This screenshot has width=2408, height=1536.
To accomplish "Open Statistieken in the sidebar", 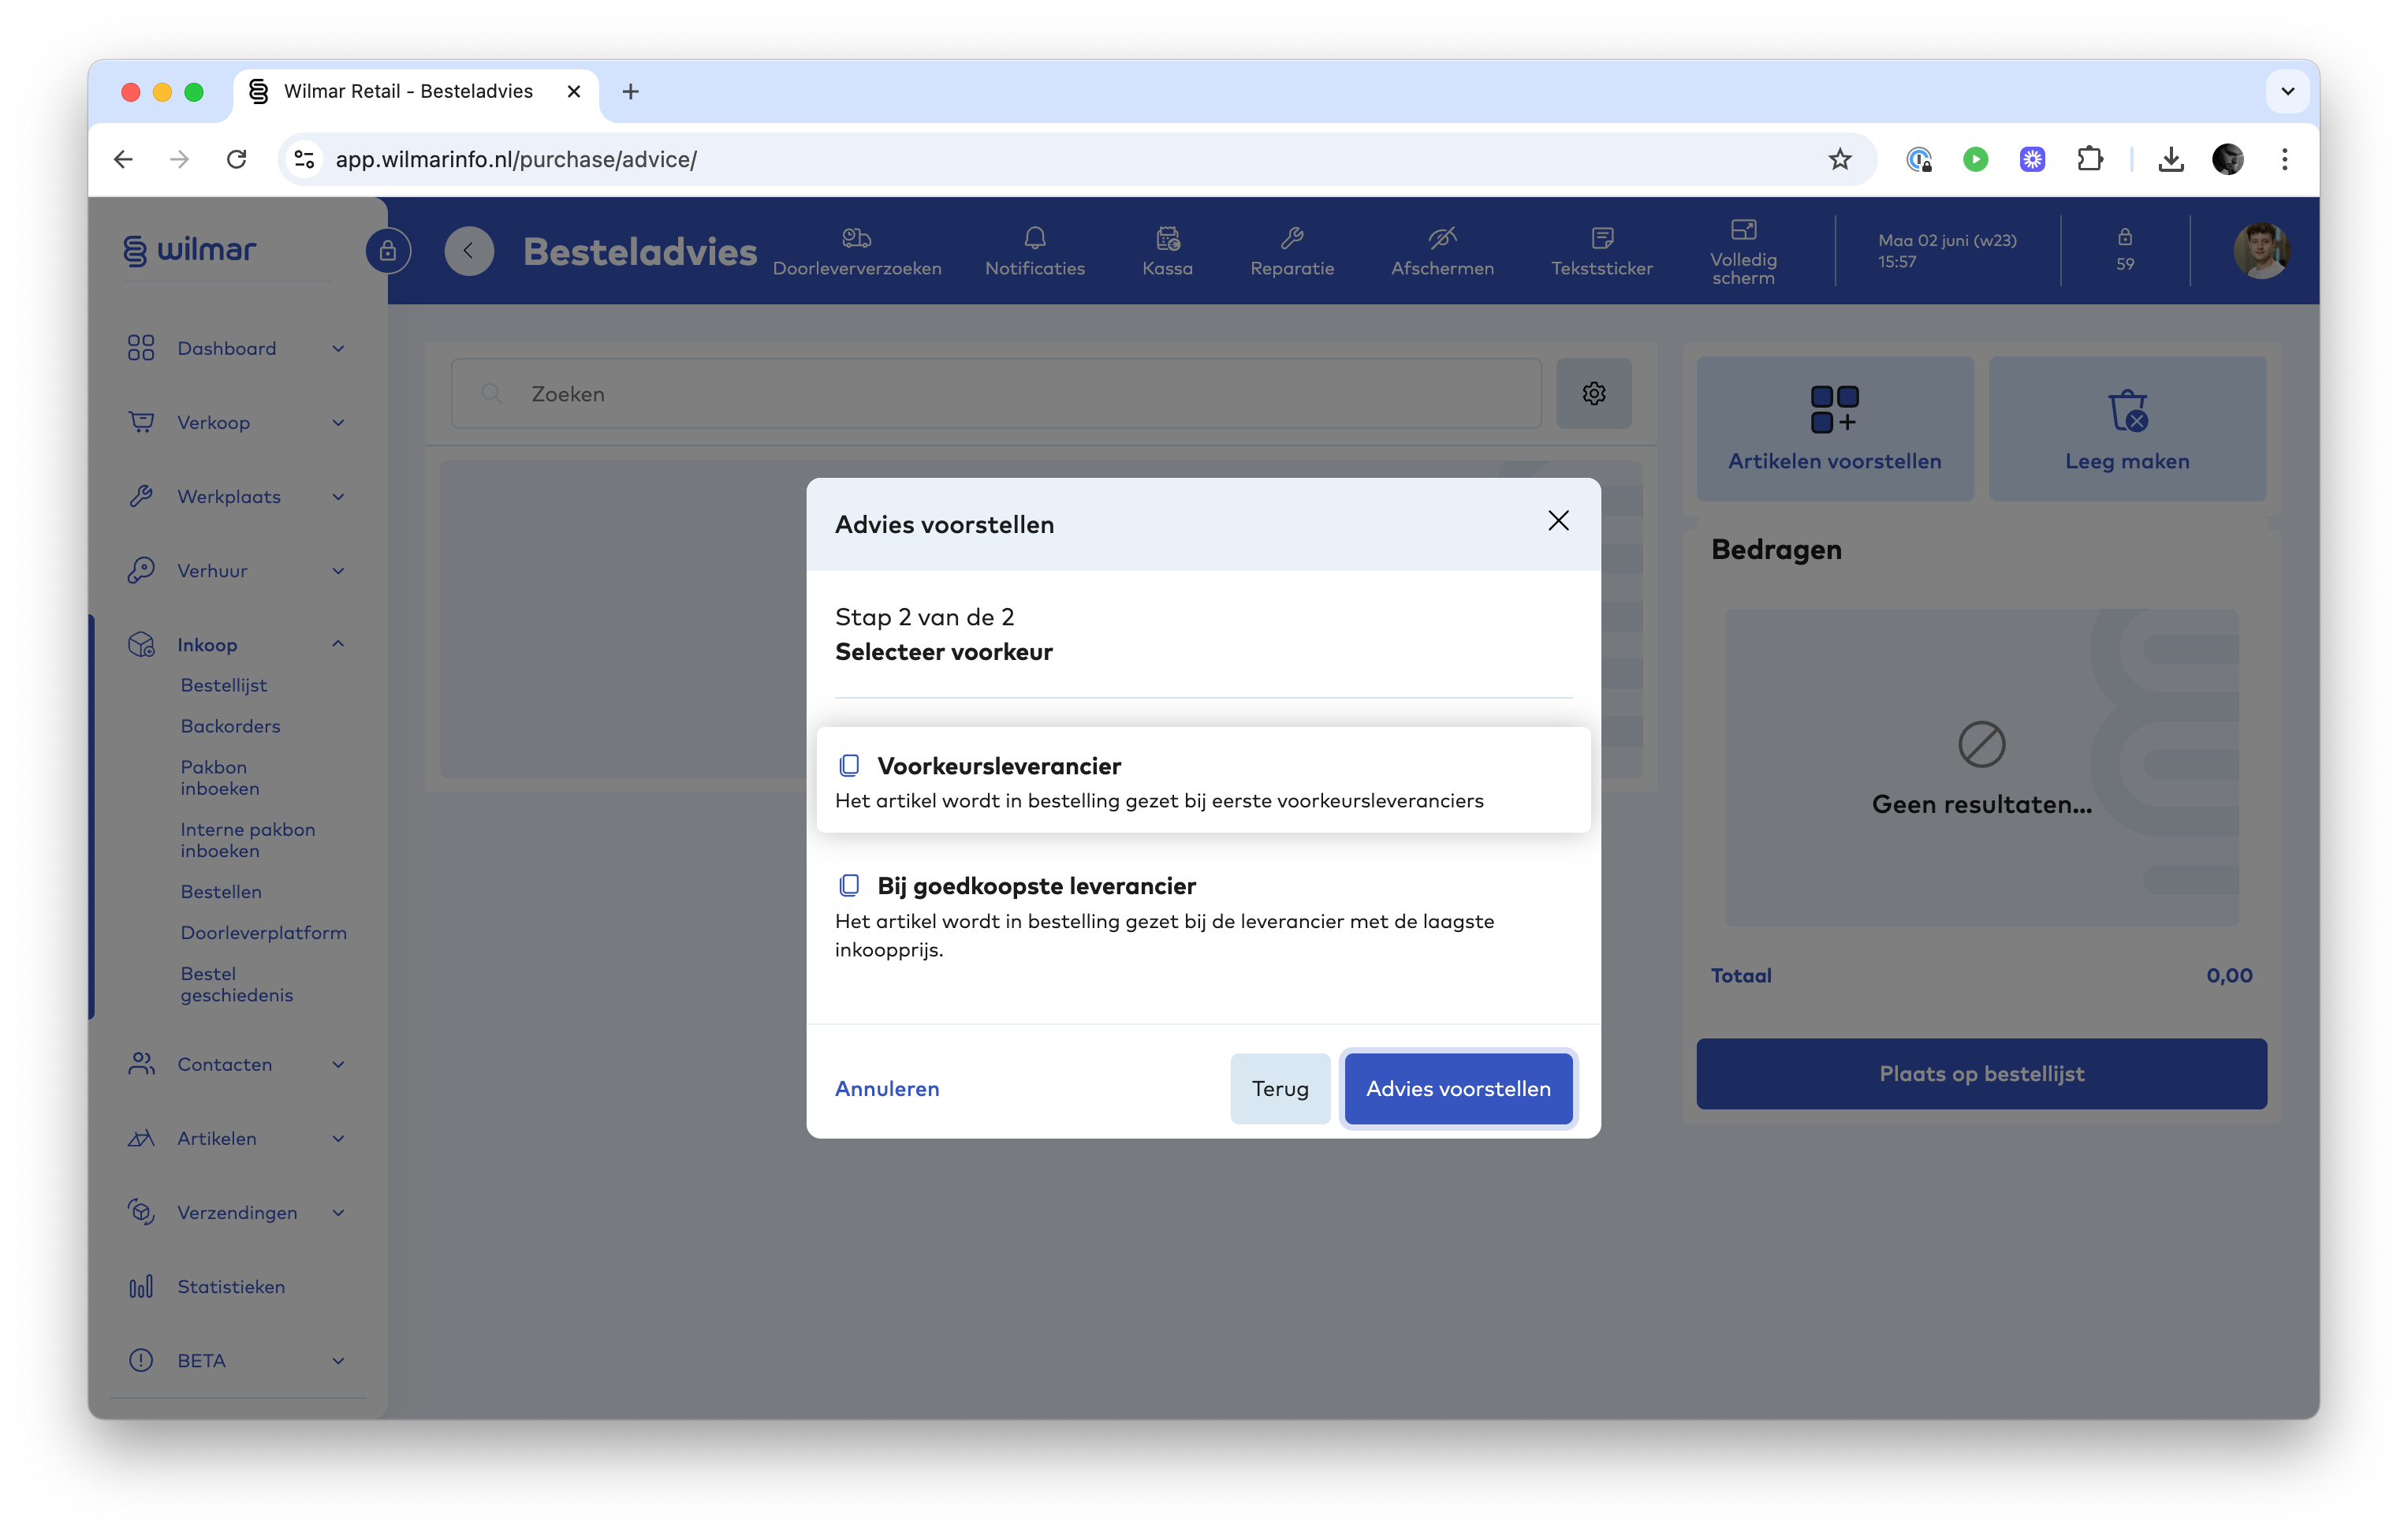I will (x=231, y=1286).
